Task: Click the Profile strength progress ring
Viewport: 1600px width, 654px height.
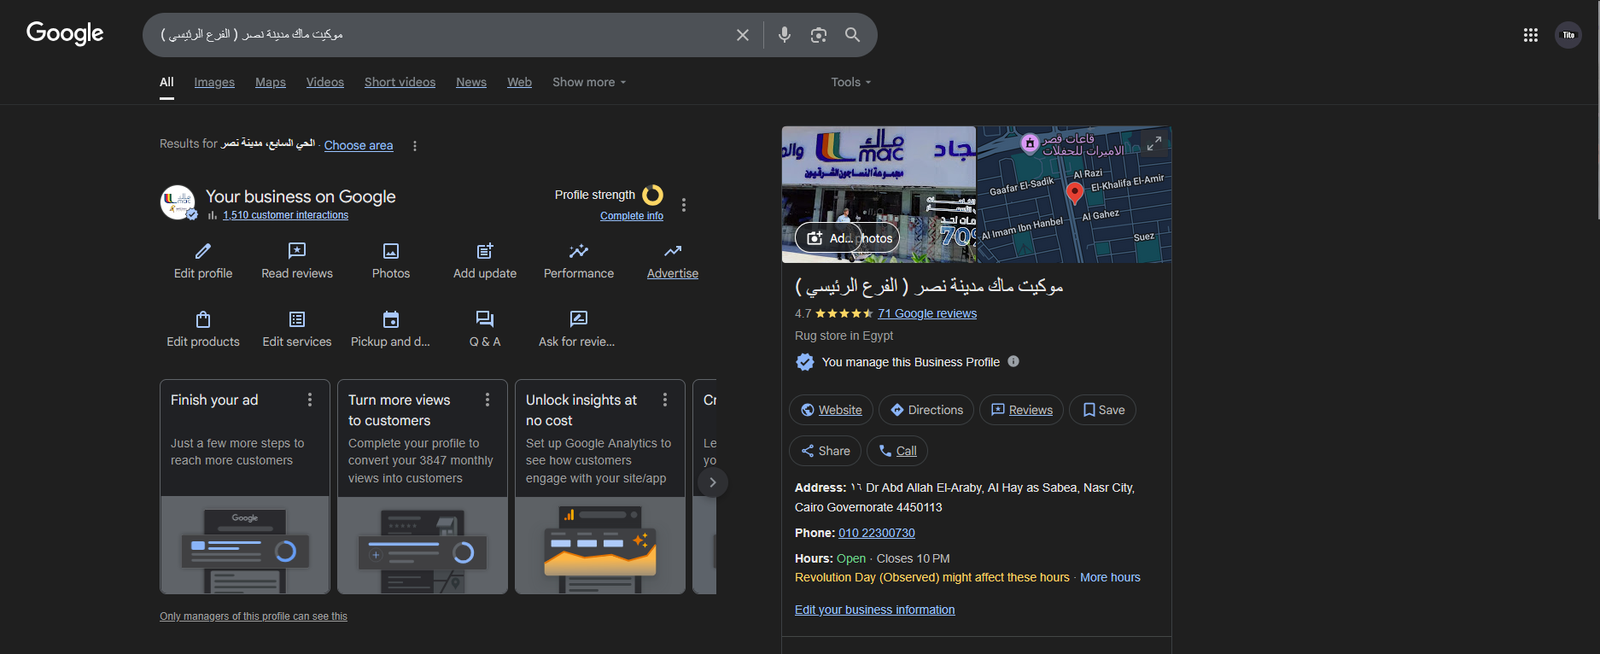Action: coord(652,195)
